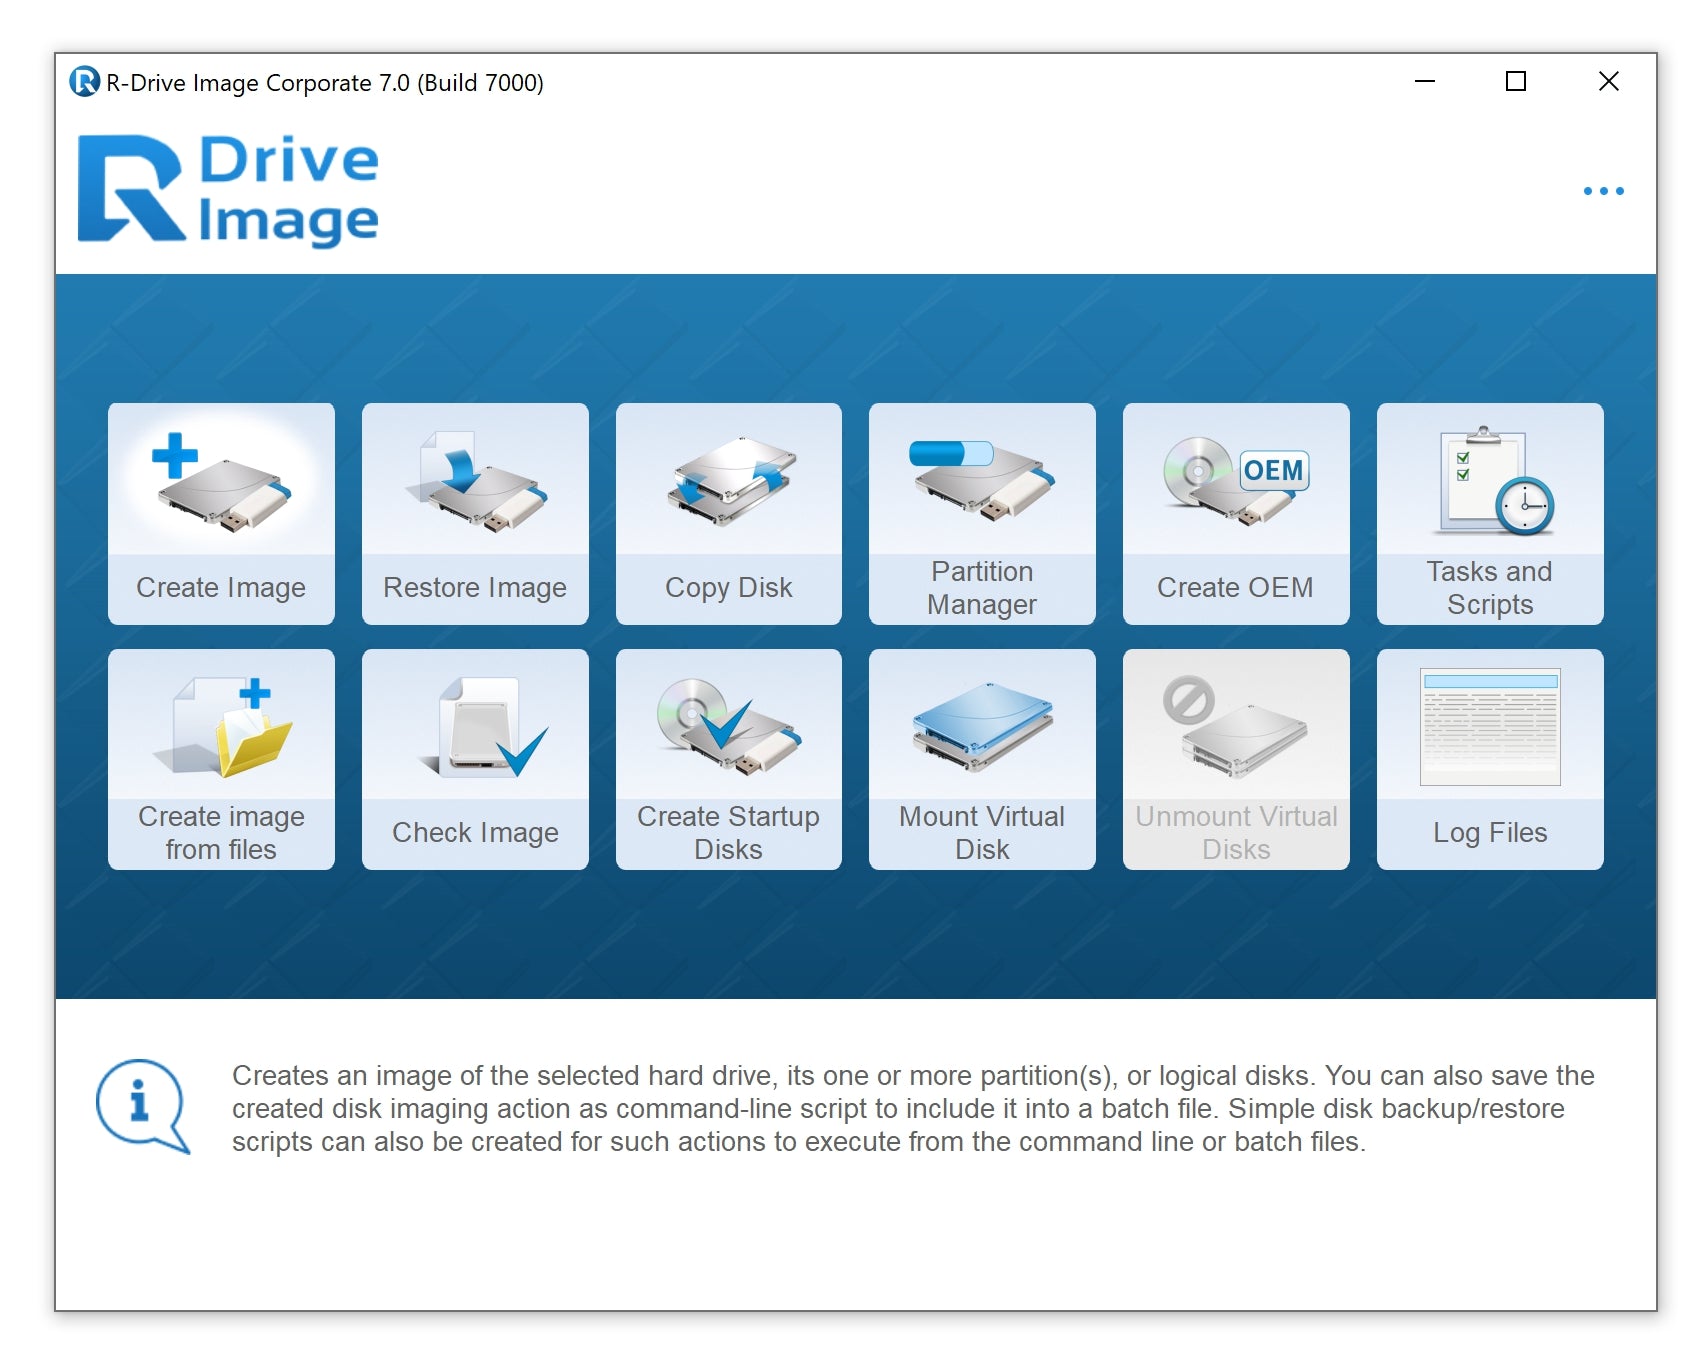Open Create Startup Disks tile
The height and width of the screenshot is (1358, 1692).
pyautogui.click(x=728, y=759)
